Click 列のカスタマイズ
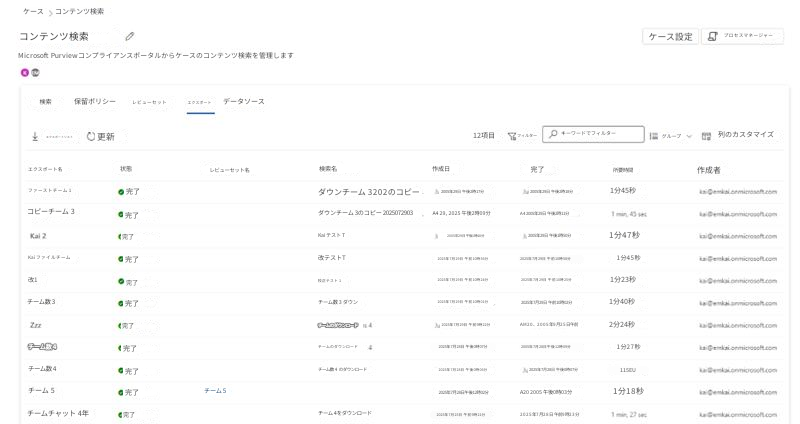Image resolution: width=800 pixels, height=424 pixels. pos(738,135)
